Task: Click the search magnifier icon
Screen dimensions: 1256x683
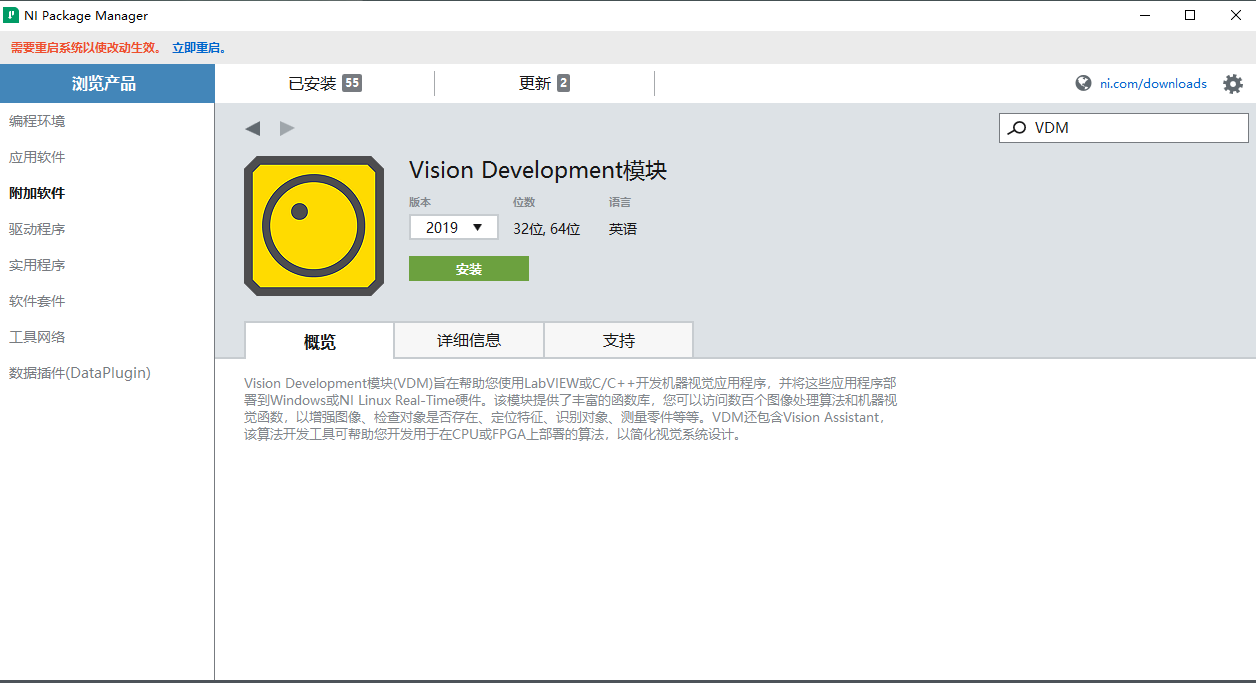Action: click(1016, 128)
